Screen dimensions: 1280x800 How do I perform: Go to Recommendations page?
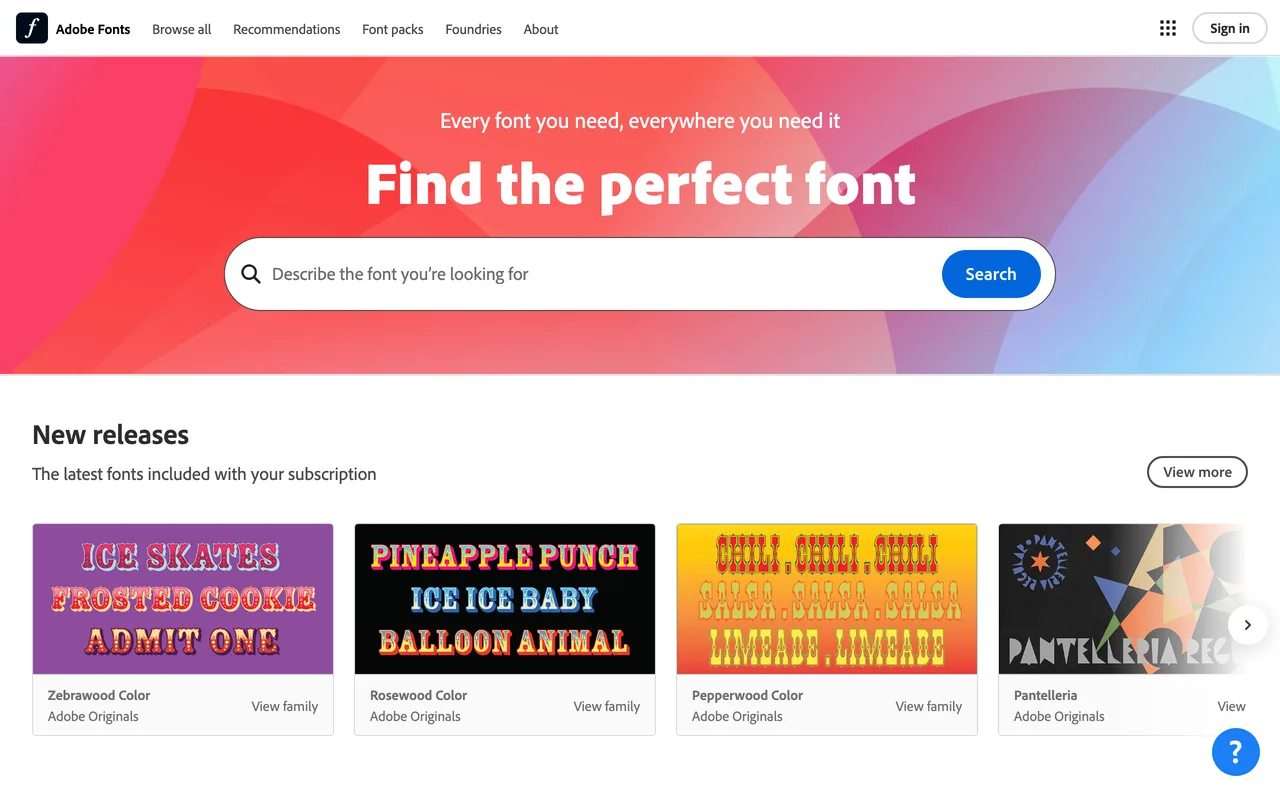click(286, 29)
